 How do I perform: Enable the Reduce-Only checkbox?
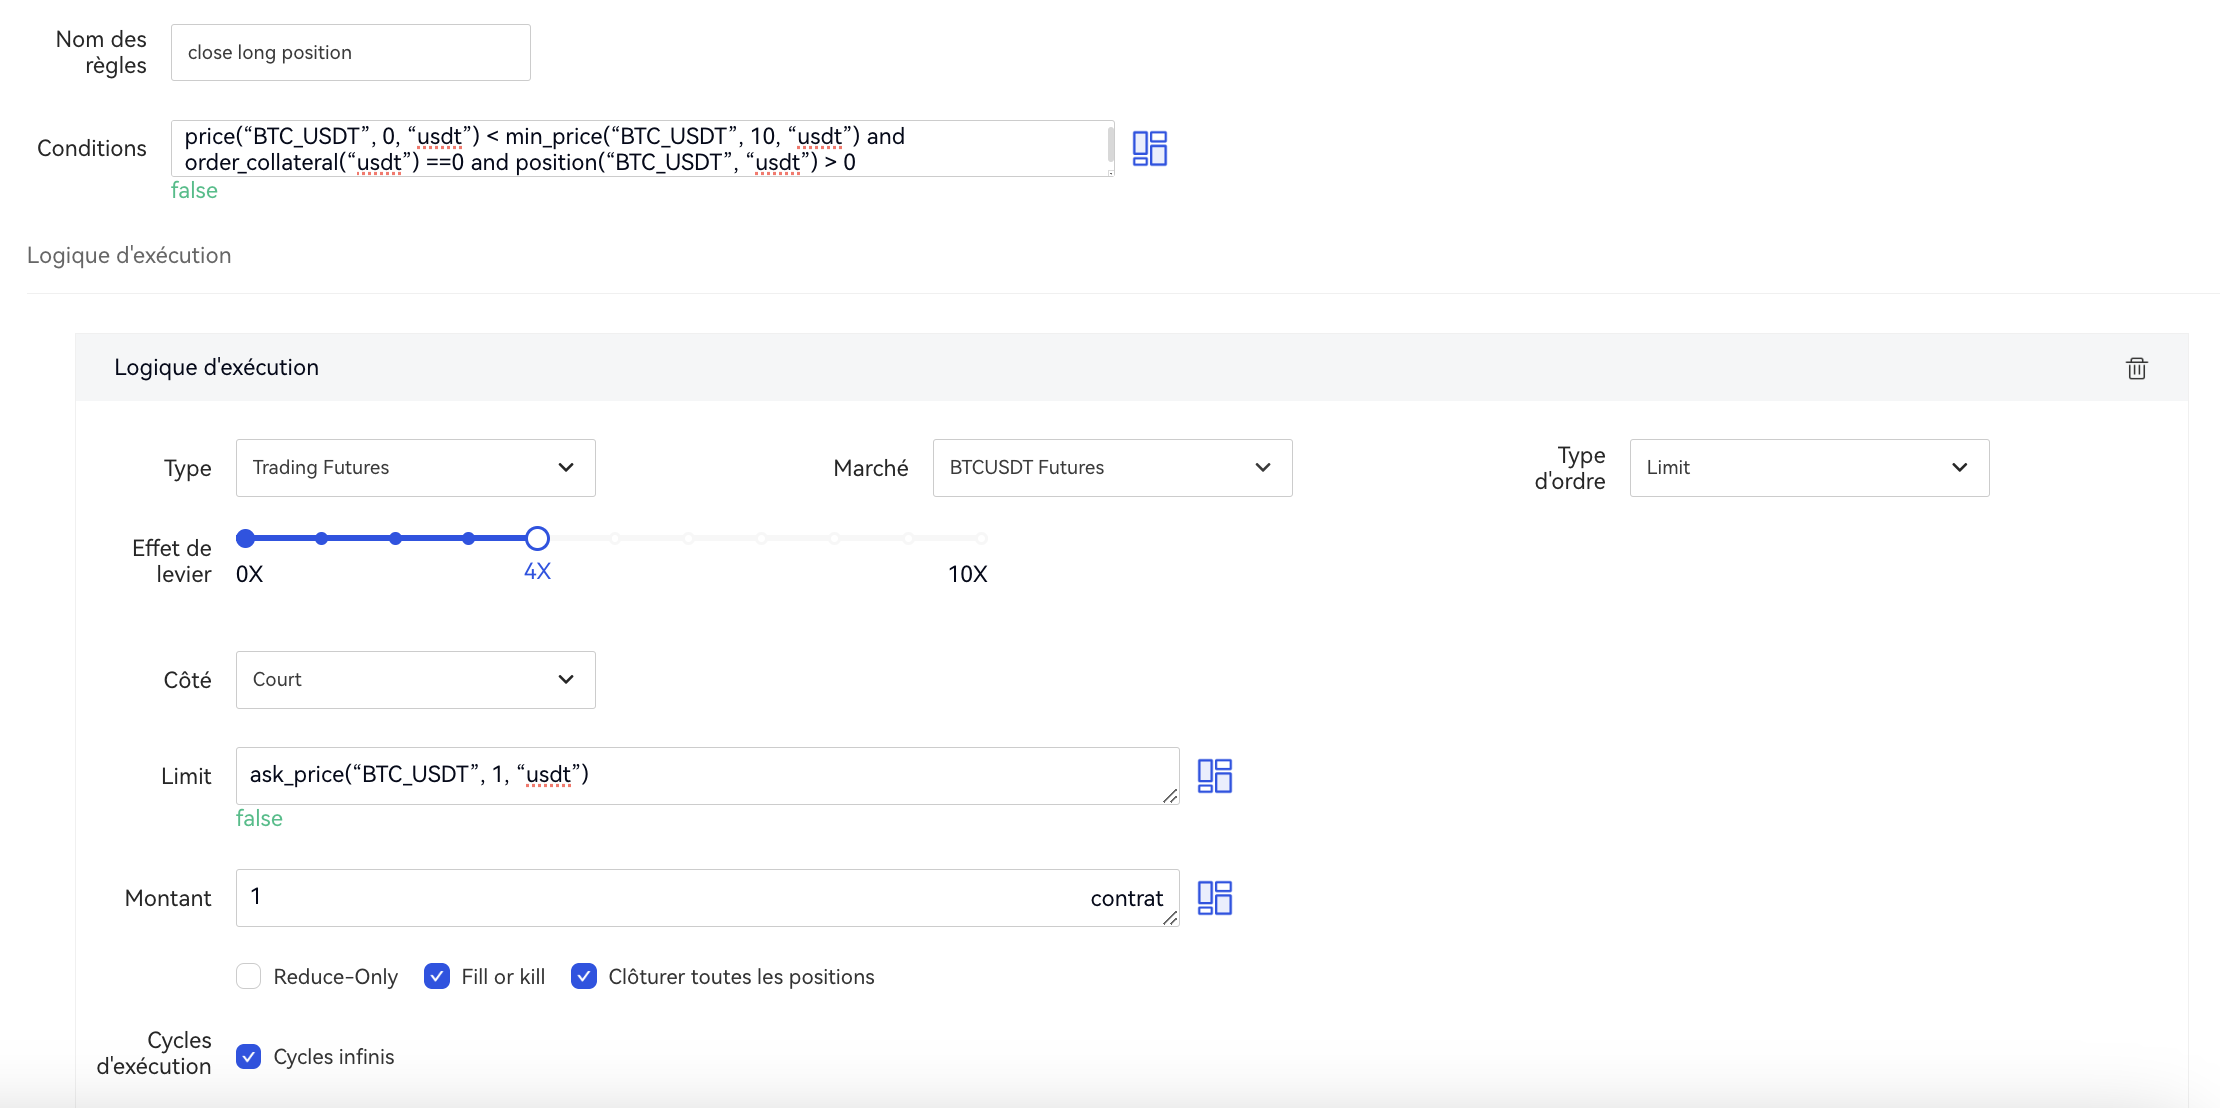[x=249, y=976]
